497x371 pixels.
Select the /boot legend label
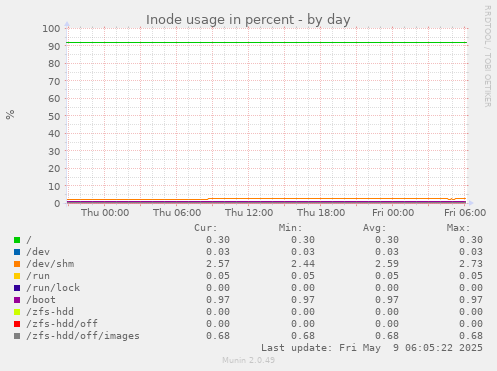click(41, 300)
